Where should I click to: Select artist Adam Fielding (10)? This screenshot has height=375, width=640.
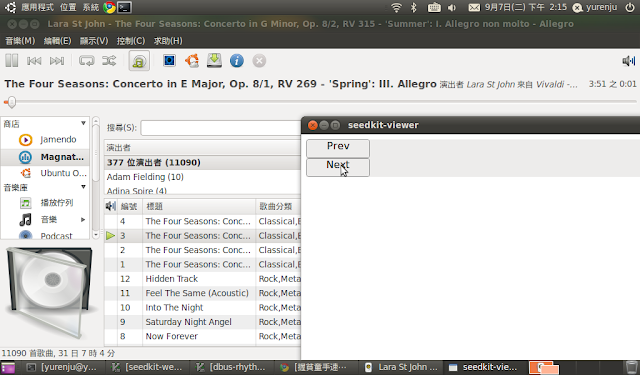(203, 177)
